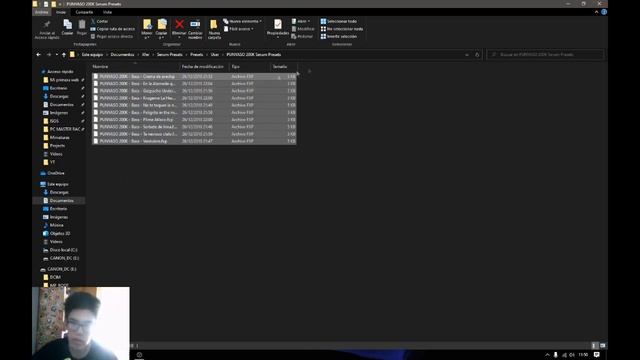Open recent locations dropdown next to forward arrow

coord(57,55)
